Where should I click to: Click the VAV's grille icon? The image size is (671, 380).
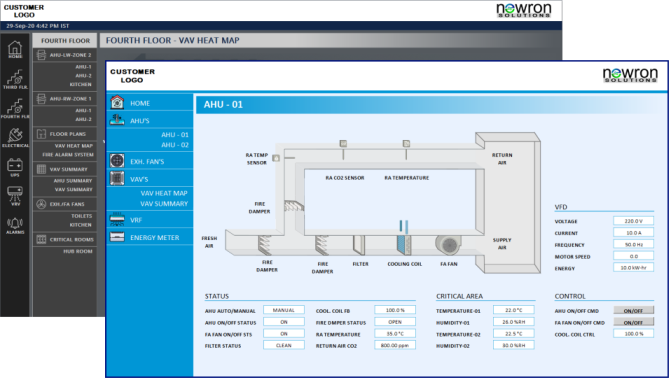point(117,178)
